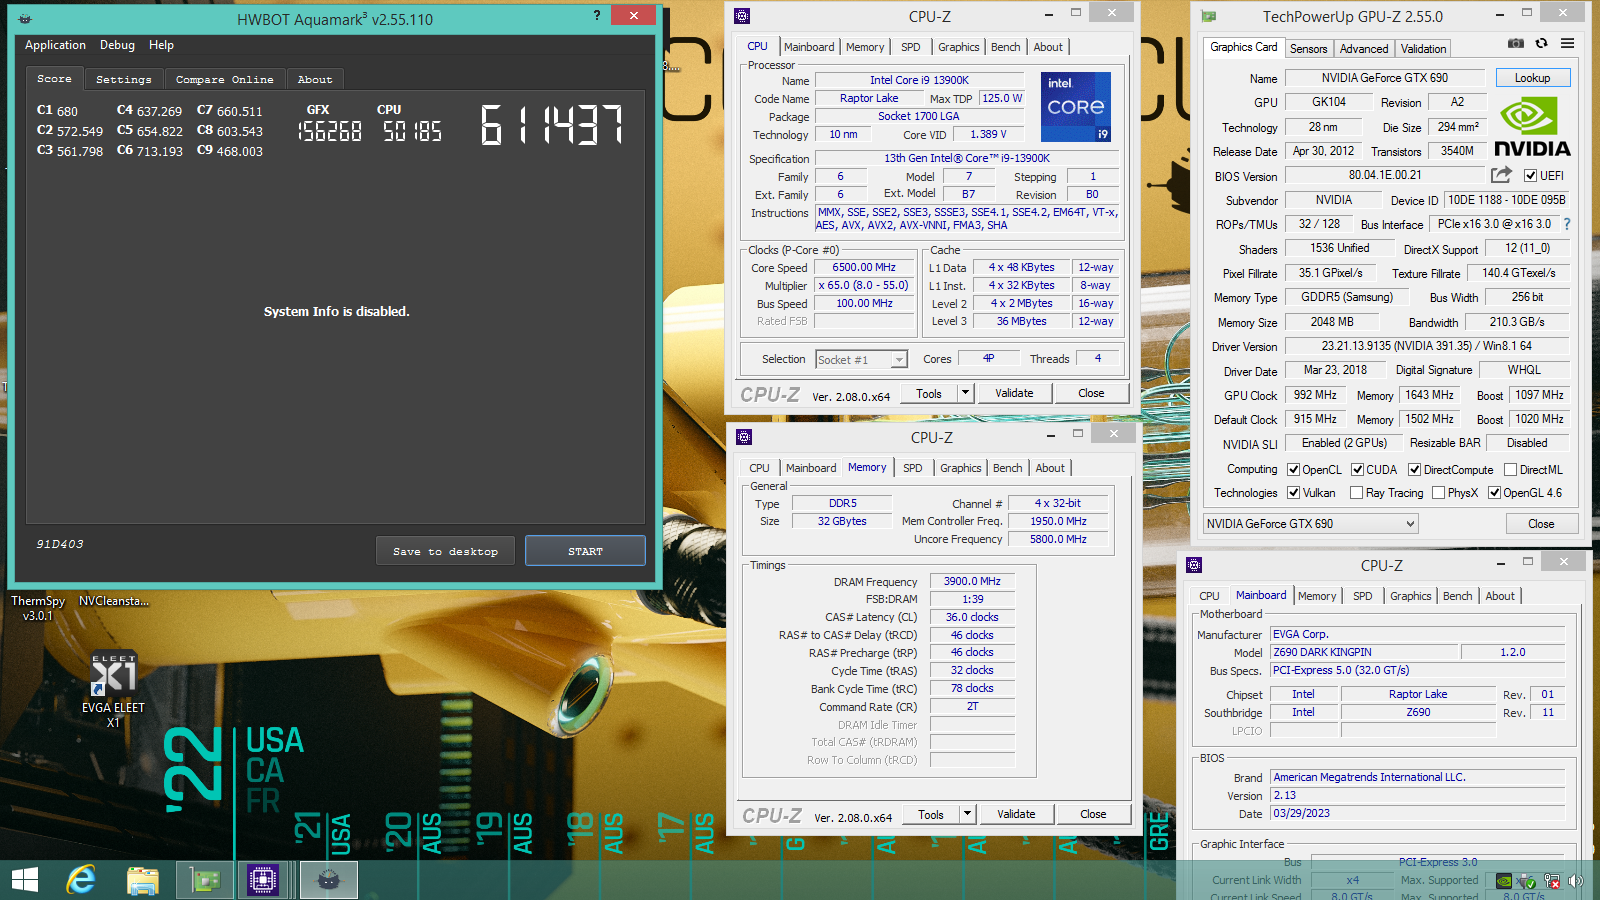Open SPD tab in the memory CPU-Z window
This screenshot has width=1600, height=900.
click(x=912, y=468)
